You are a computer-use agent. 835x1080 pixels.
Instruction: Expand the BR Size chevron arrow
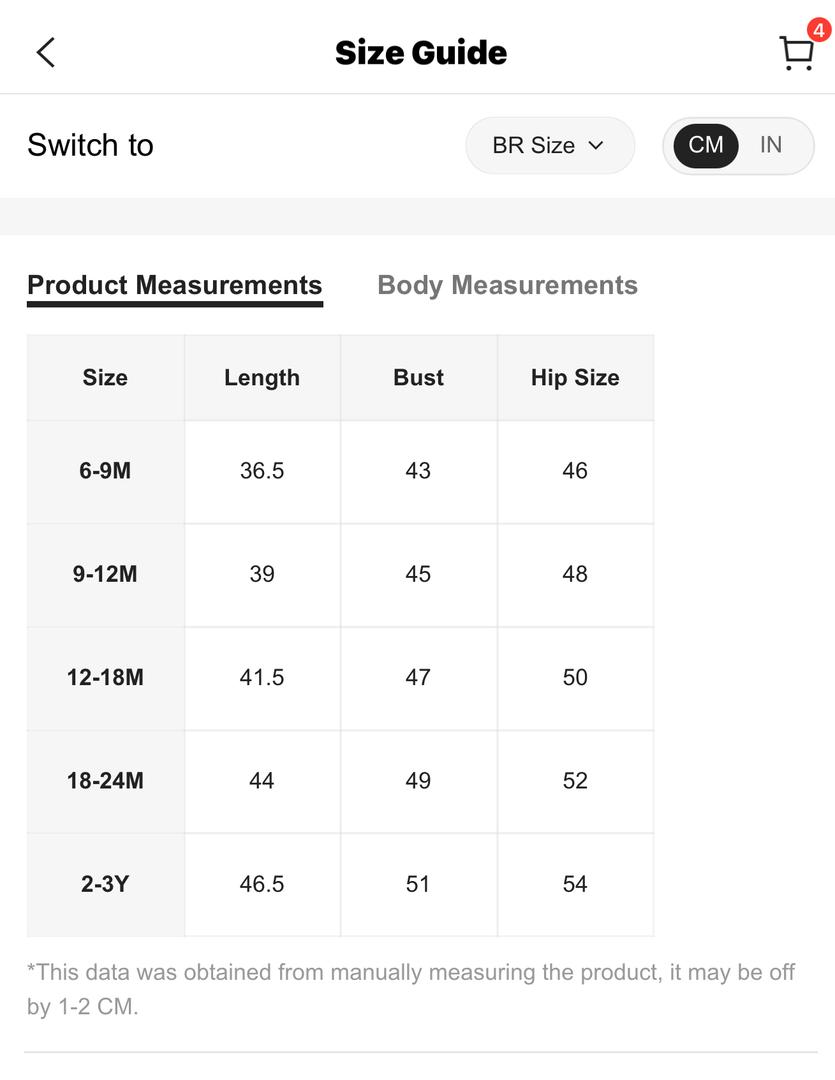tap(596, 145)
